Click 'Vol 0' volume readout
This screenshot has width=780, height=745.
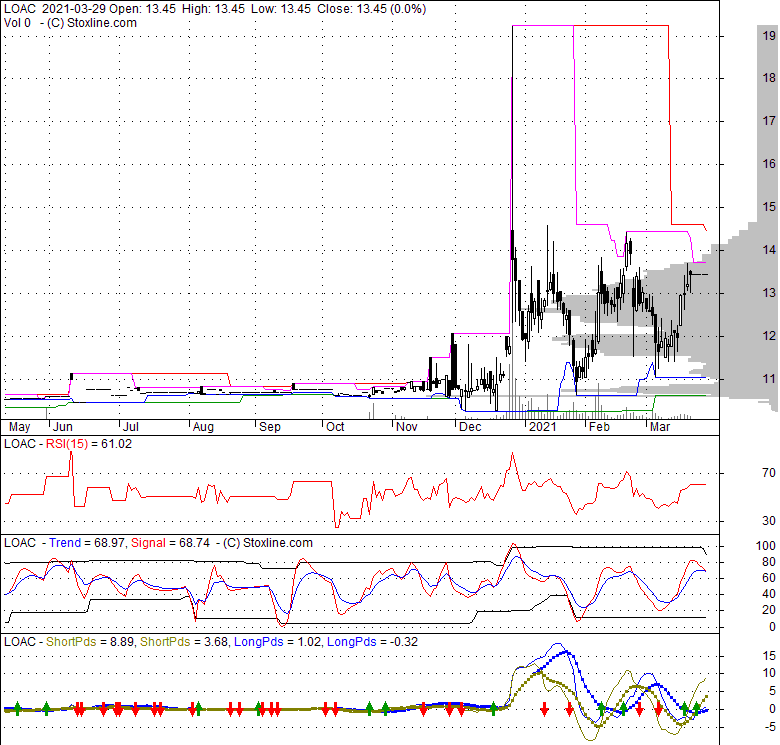point(17,23)
